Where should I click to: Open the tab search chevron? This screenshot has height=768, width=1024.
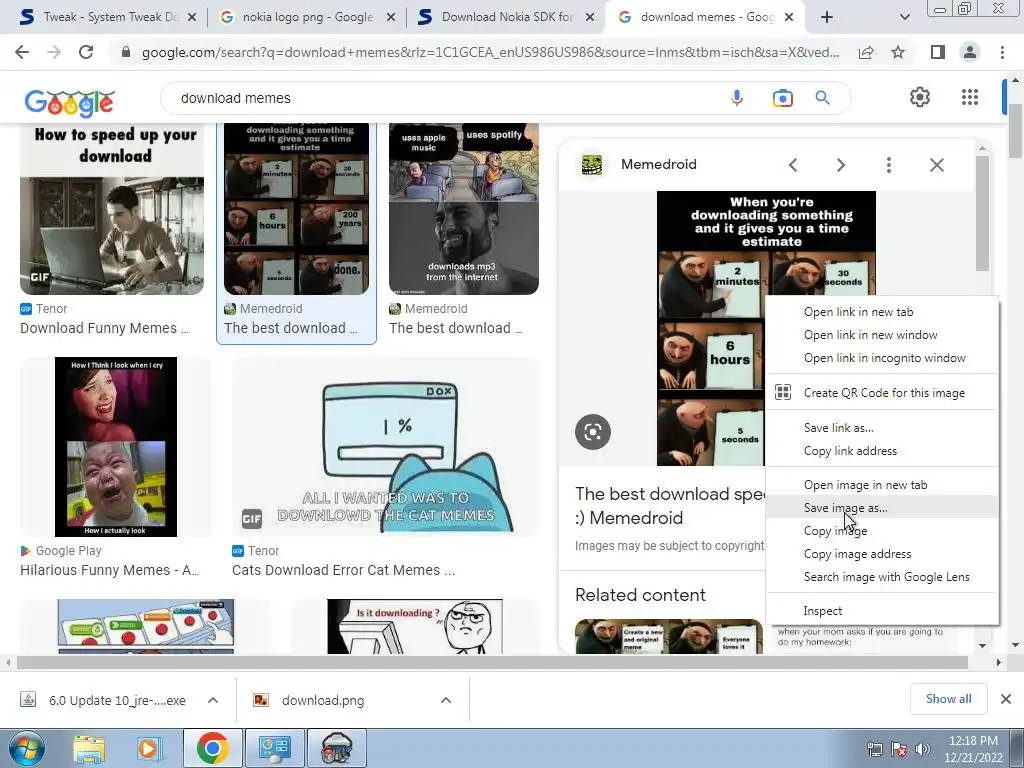(904, 17)
